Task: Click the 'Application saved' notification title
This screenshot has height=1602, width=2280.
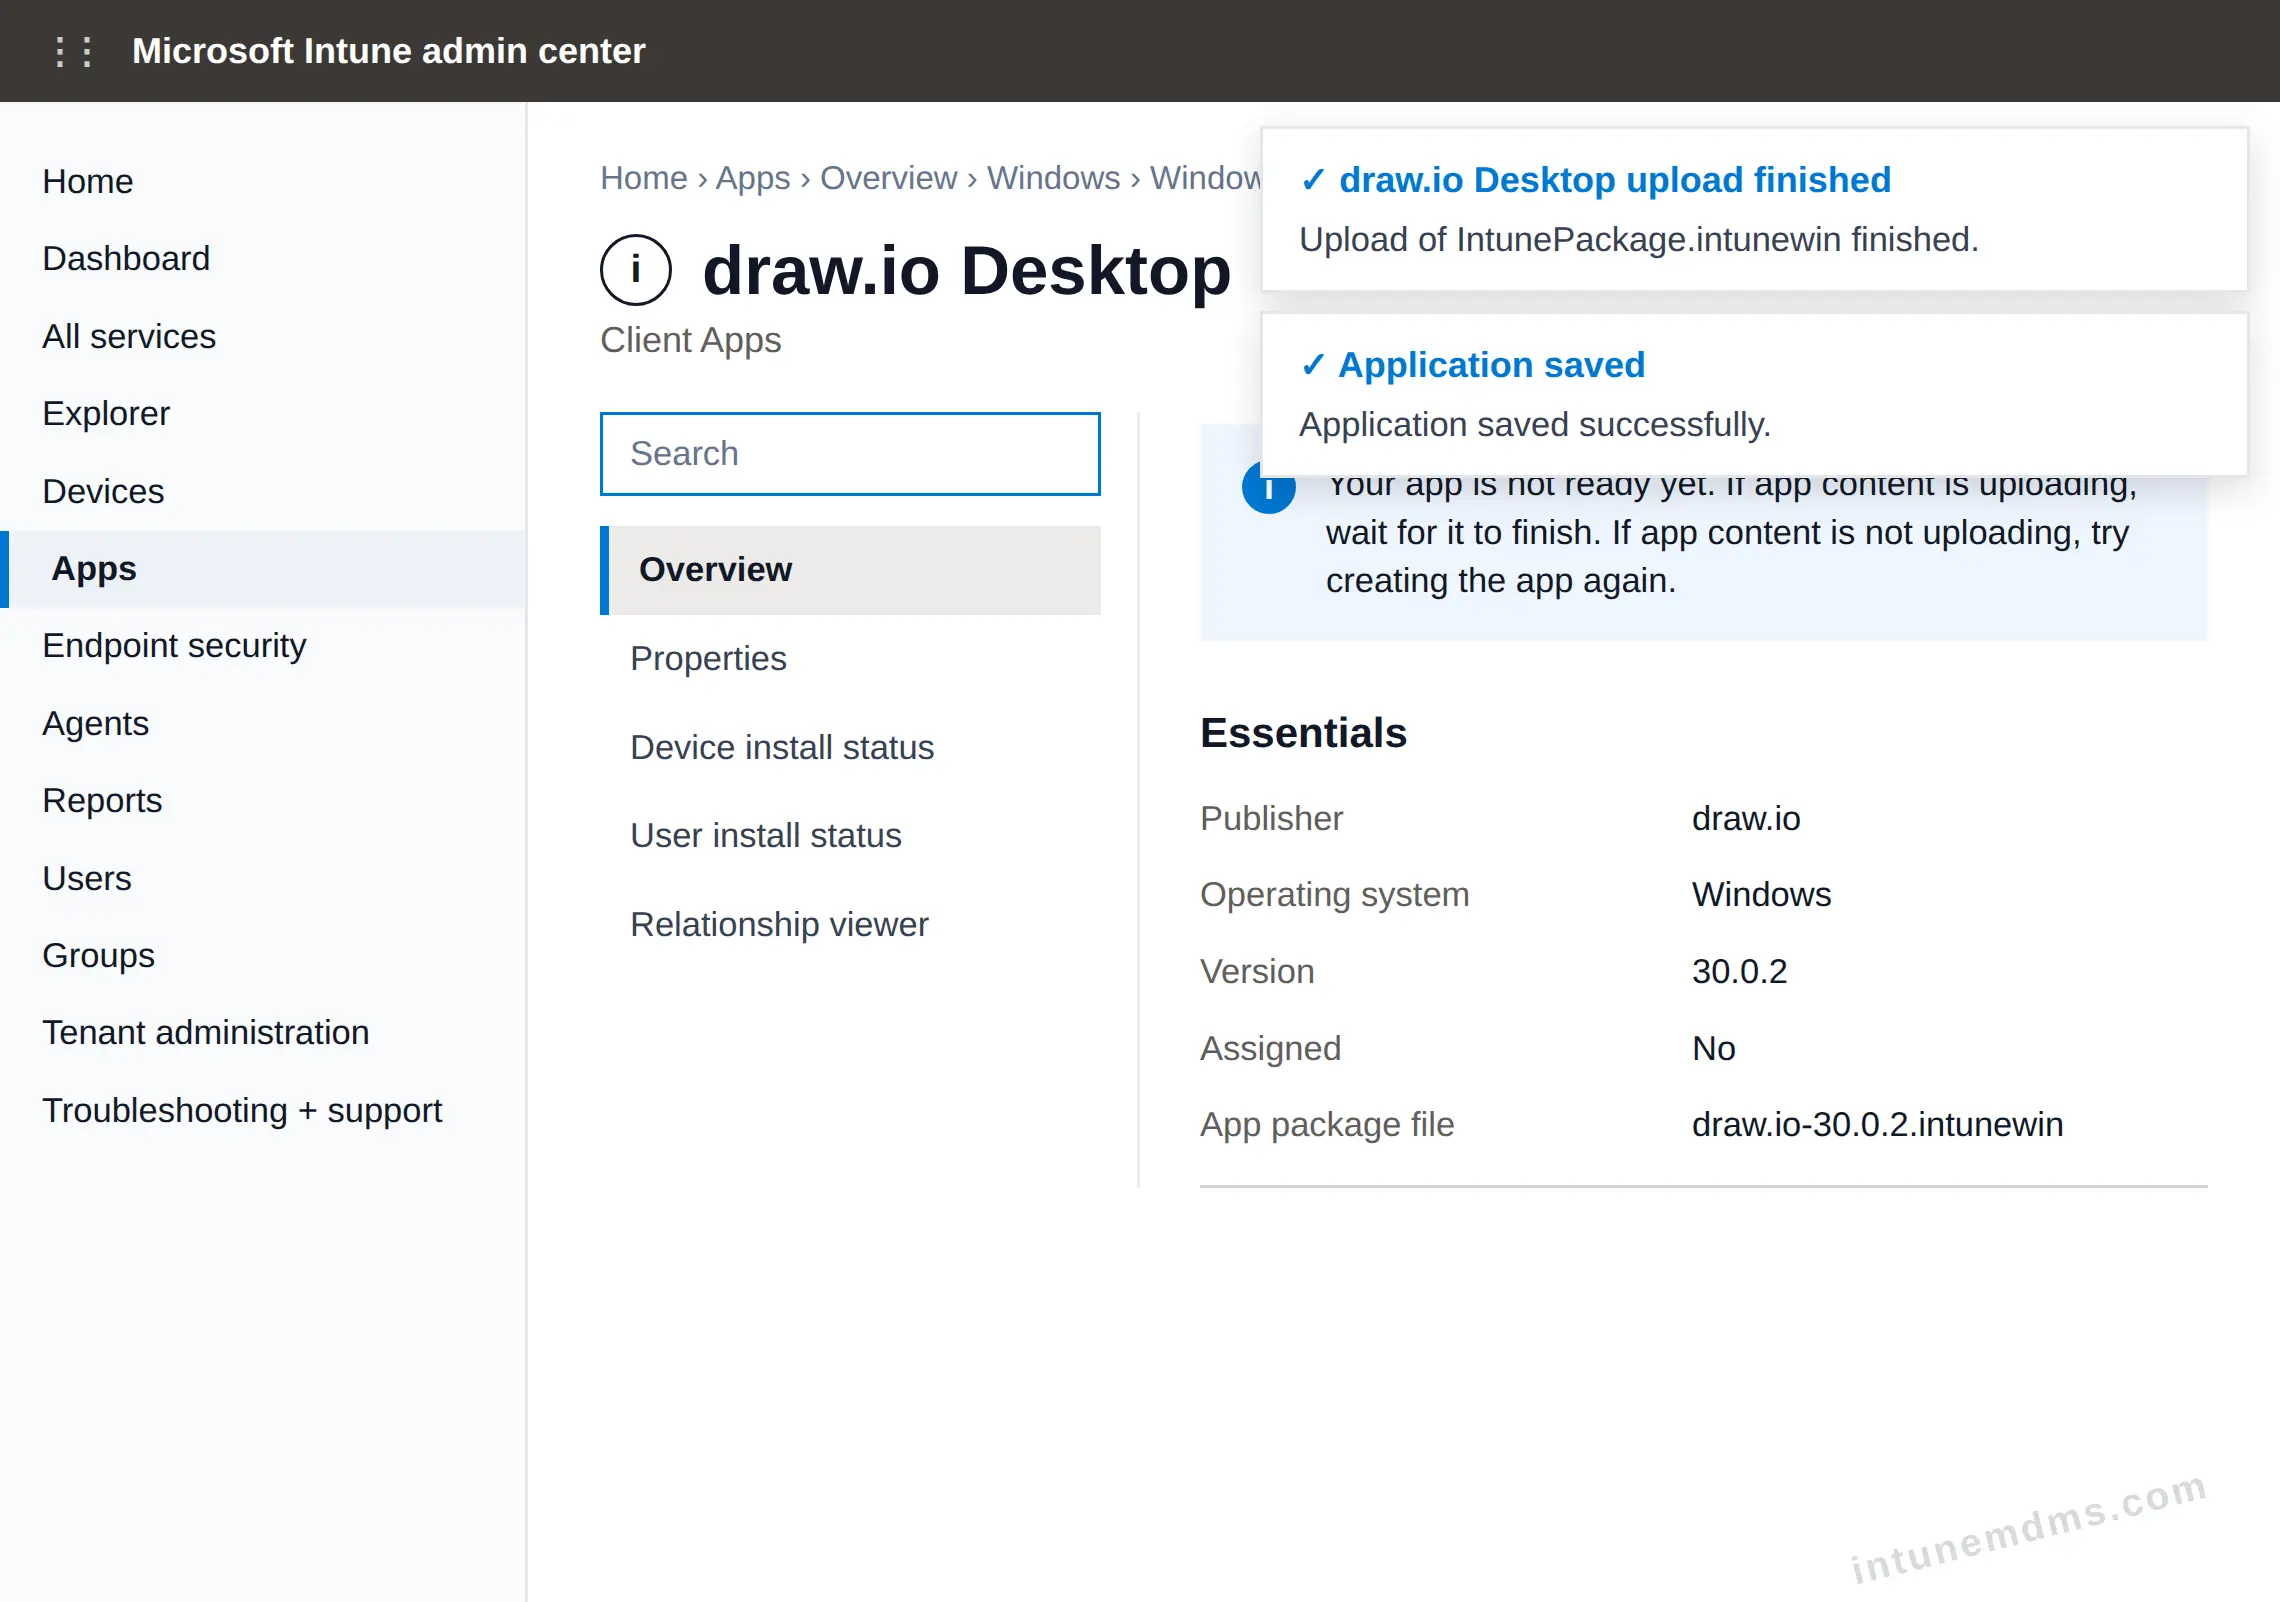Action: pyautogui.click(x=1492, y=365)
